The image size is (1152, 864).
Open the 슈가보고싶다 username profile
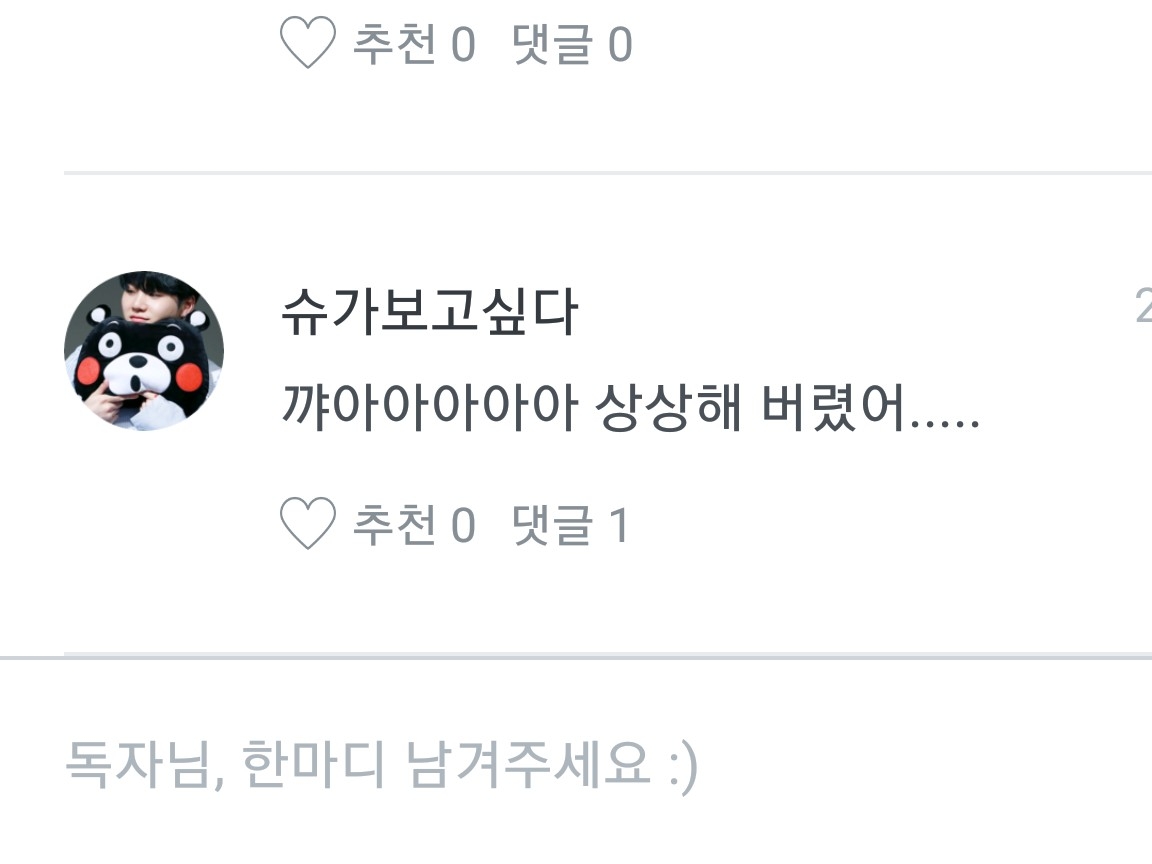(430, 312)
